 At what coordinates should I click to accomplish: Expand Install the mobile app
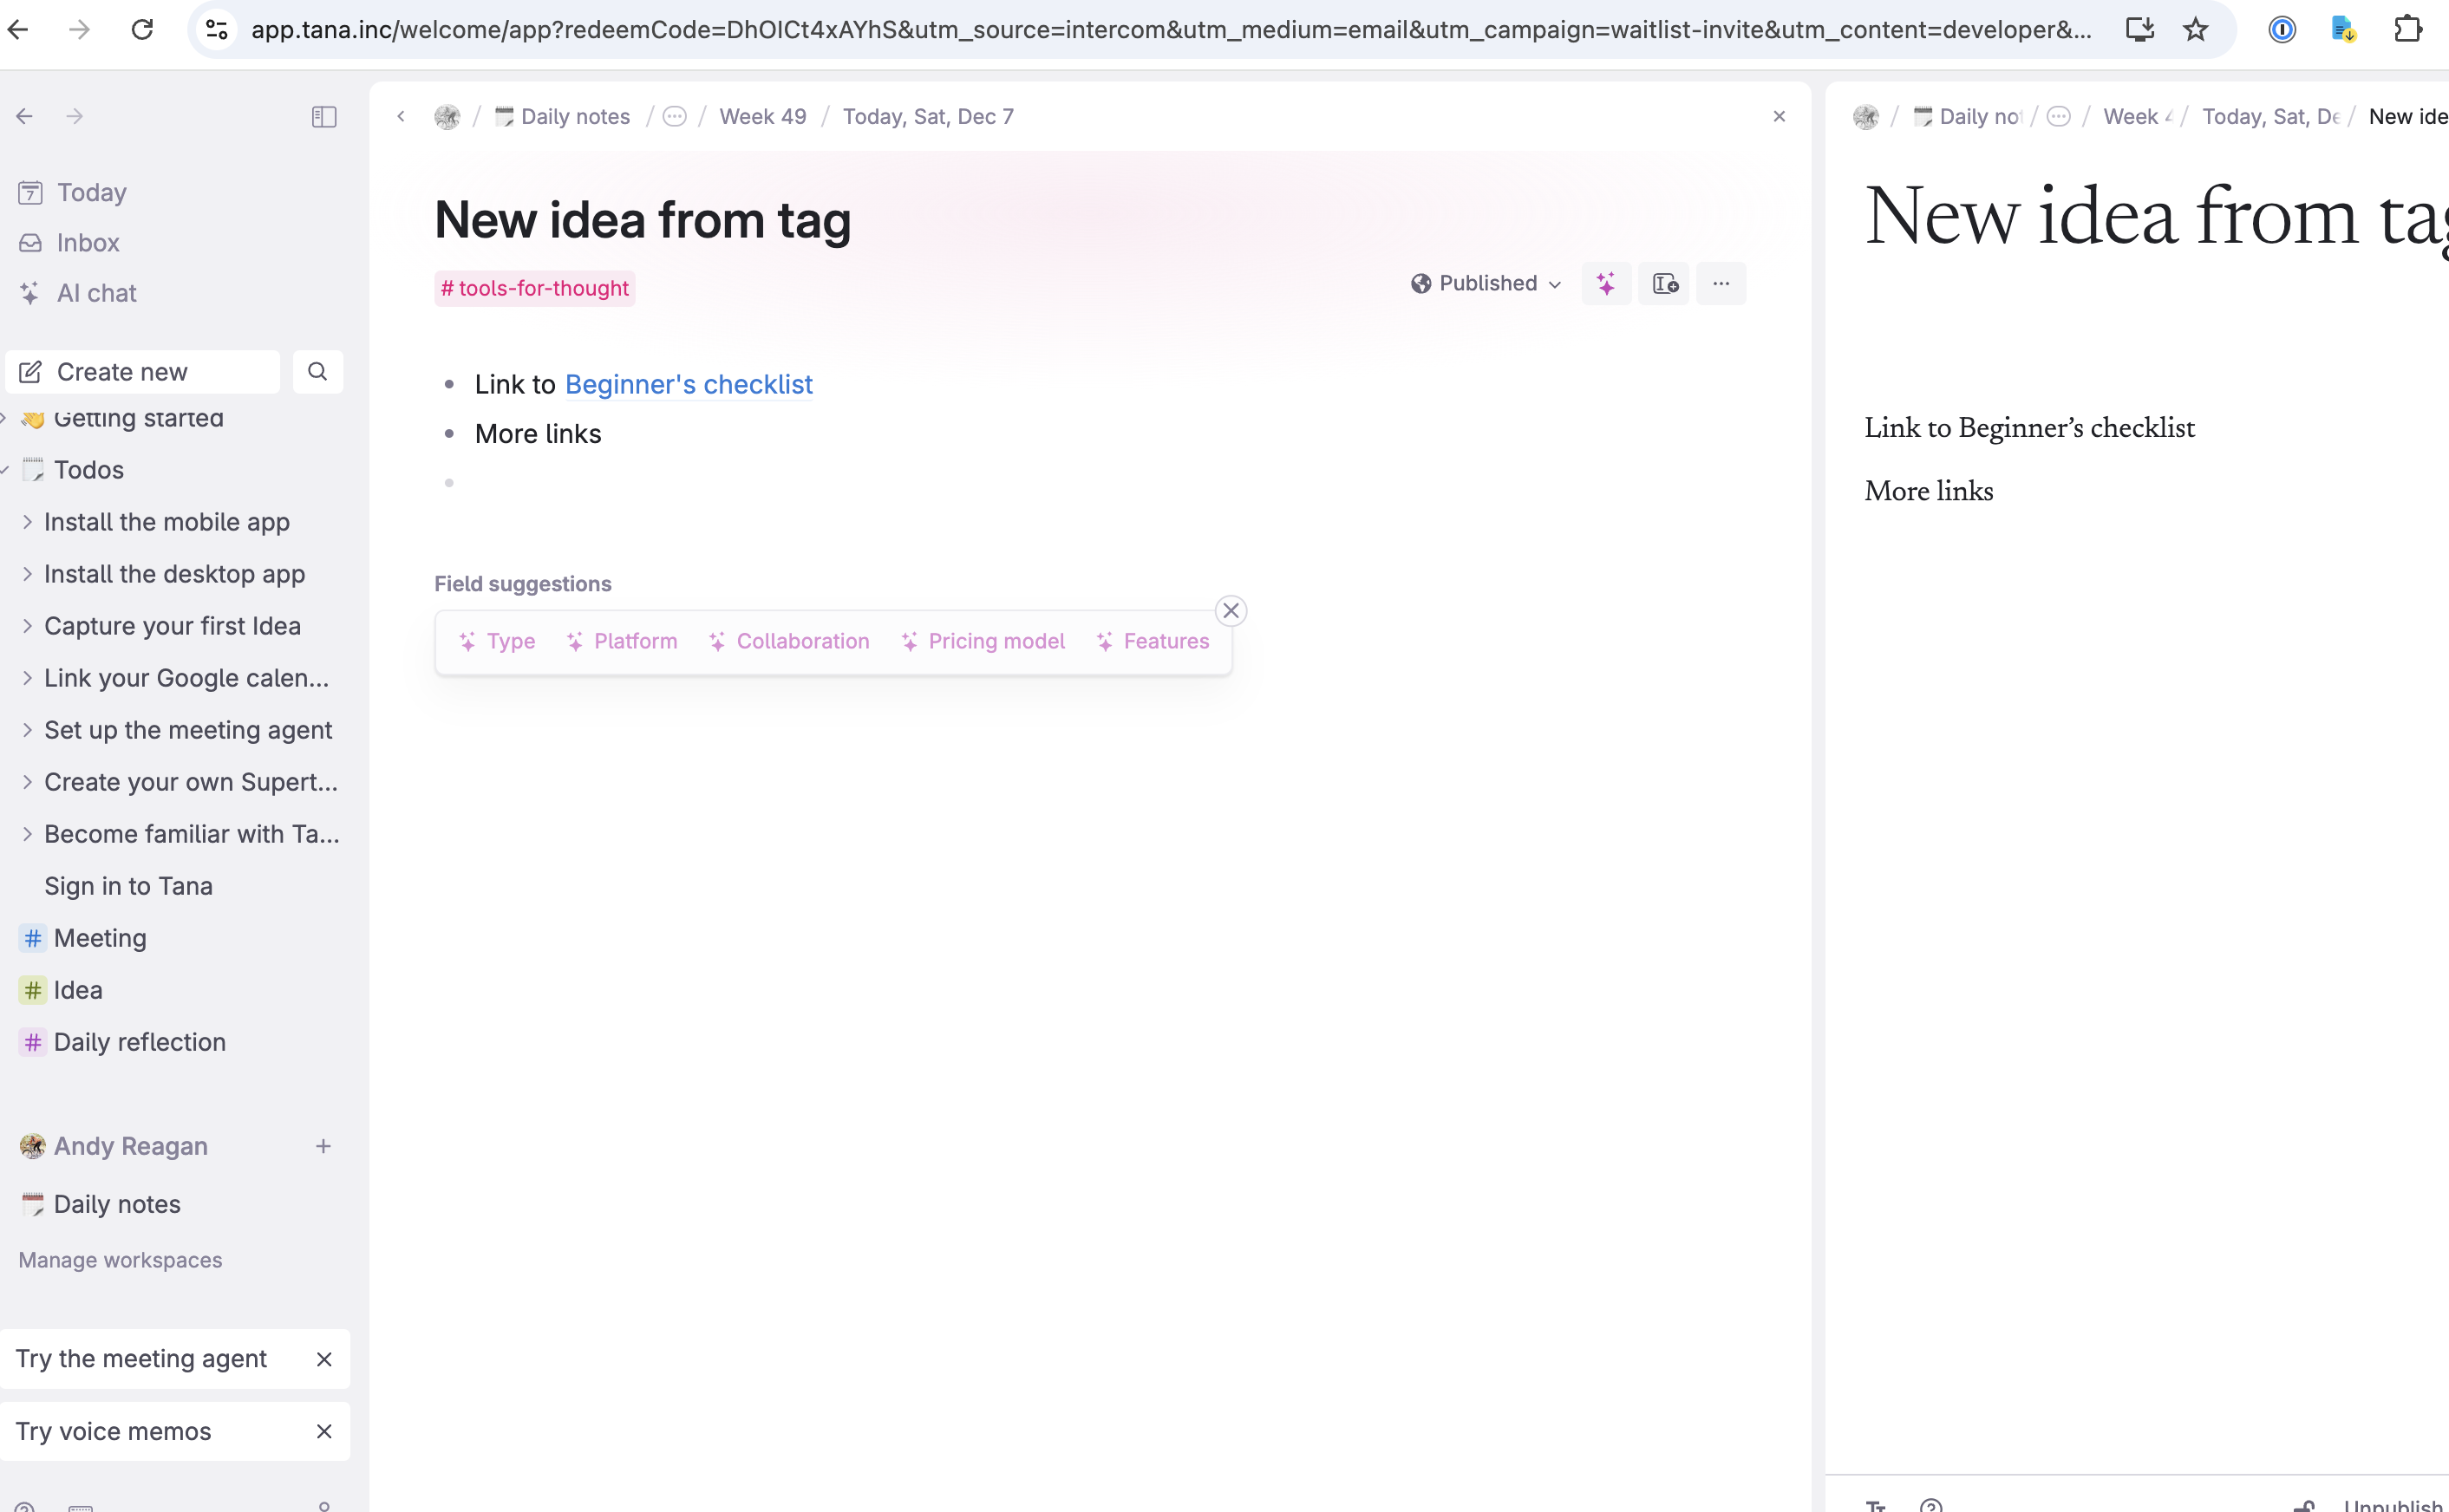coord(27,522)
